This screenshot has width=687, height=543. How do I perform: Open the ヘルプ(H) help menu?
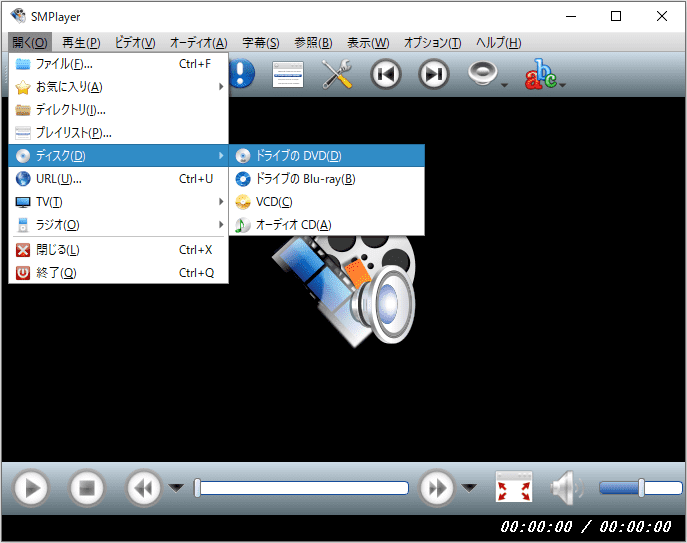pyautogui.click(x=499, y=43)
